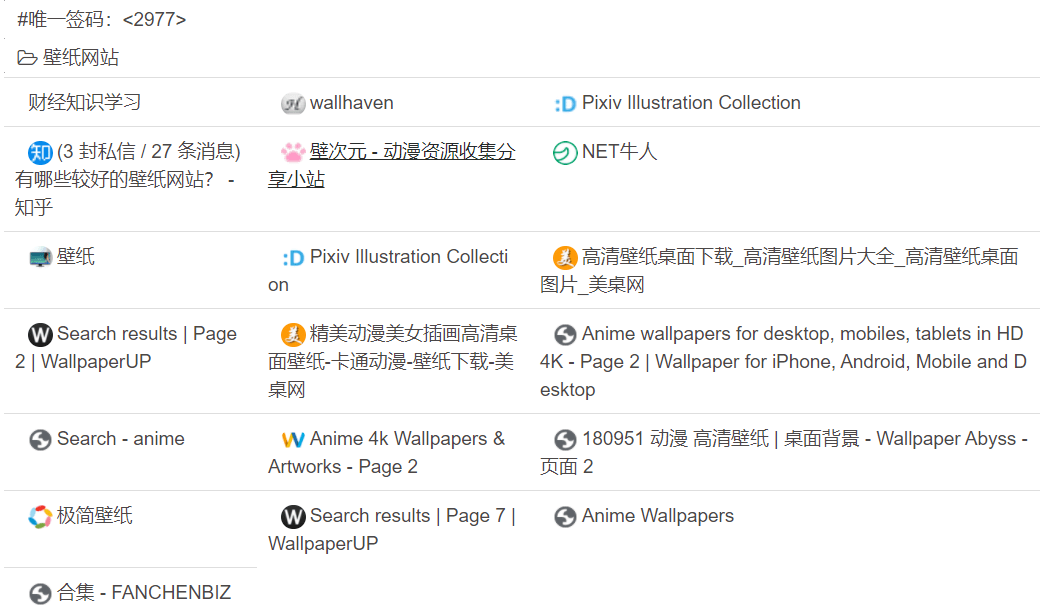1042x615 pixels.
Task: Click the W icon of Search results Page 2
Action: 40,334
